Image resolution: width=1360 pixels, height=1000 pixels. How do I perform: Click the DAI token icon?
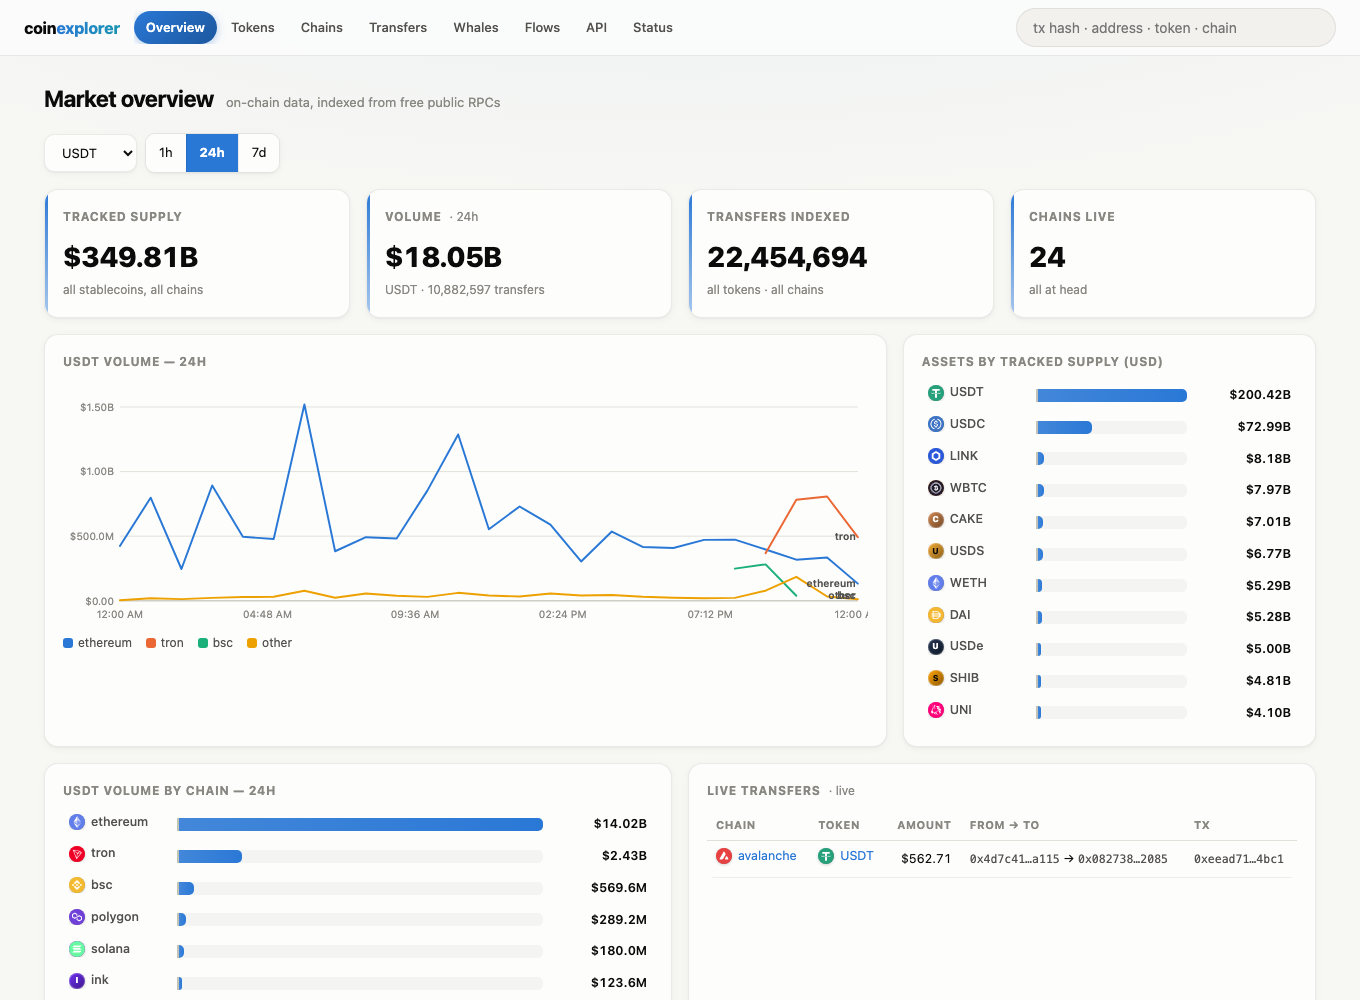(936, 615)
